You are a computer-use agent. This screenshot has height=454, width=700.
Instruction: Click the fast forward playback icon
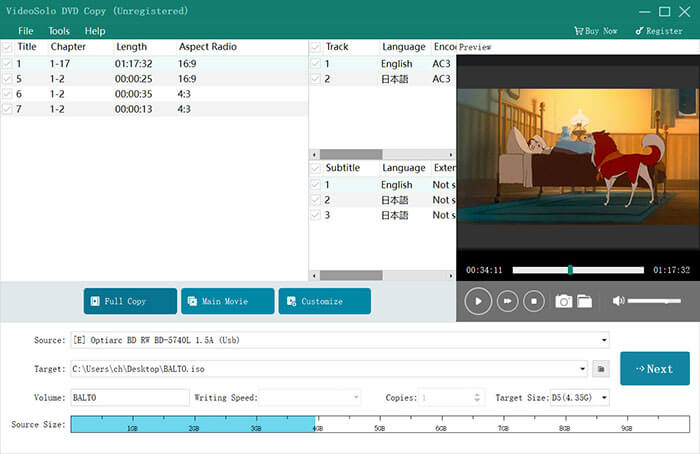507,301
